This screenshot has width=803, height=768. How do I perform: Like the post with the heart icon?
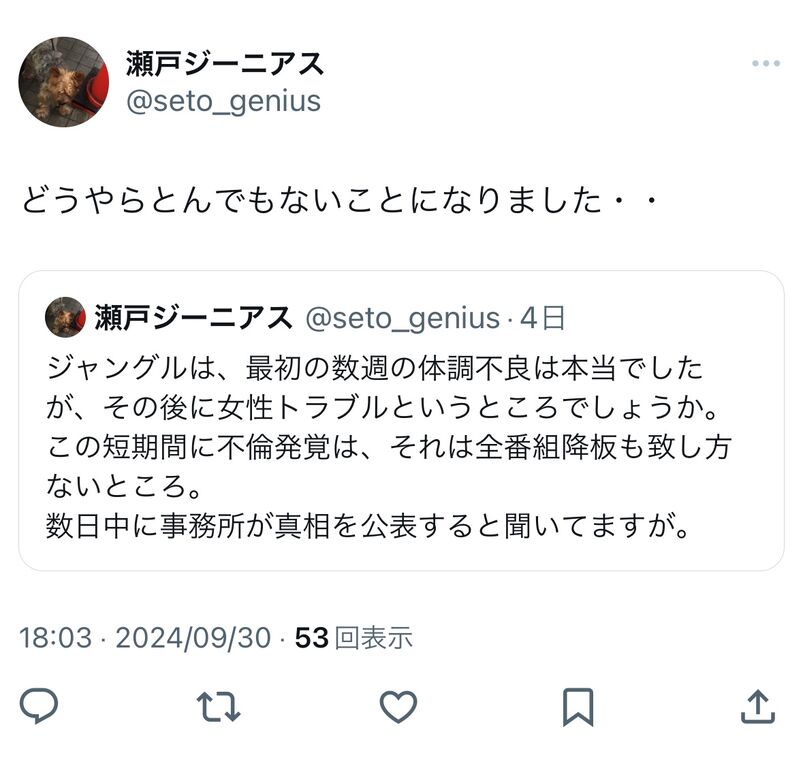click(398, 707)
